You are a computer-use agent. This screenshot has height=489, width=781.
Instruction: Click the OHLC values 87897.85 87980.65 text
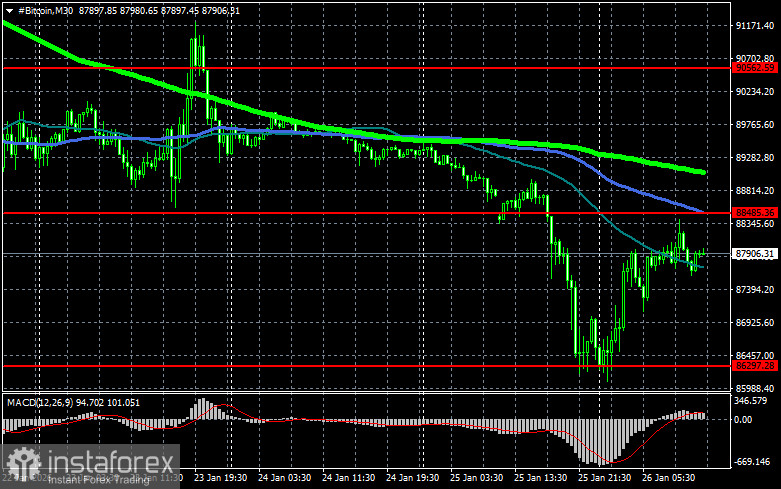point(118,10)
